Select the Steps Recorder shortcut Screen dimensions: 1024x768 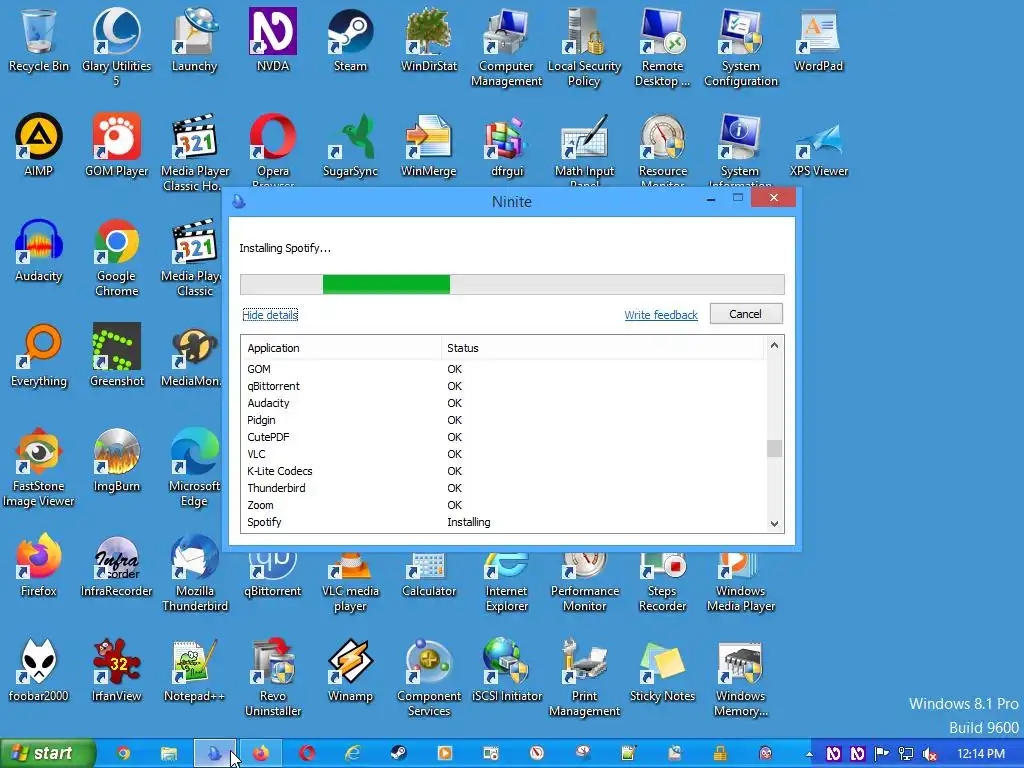pyautogui.click(x=662, y=581)
